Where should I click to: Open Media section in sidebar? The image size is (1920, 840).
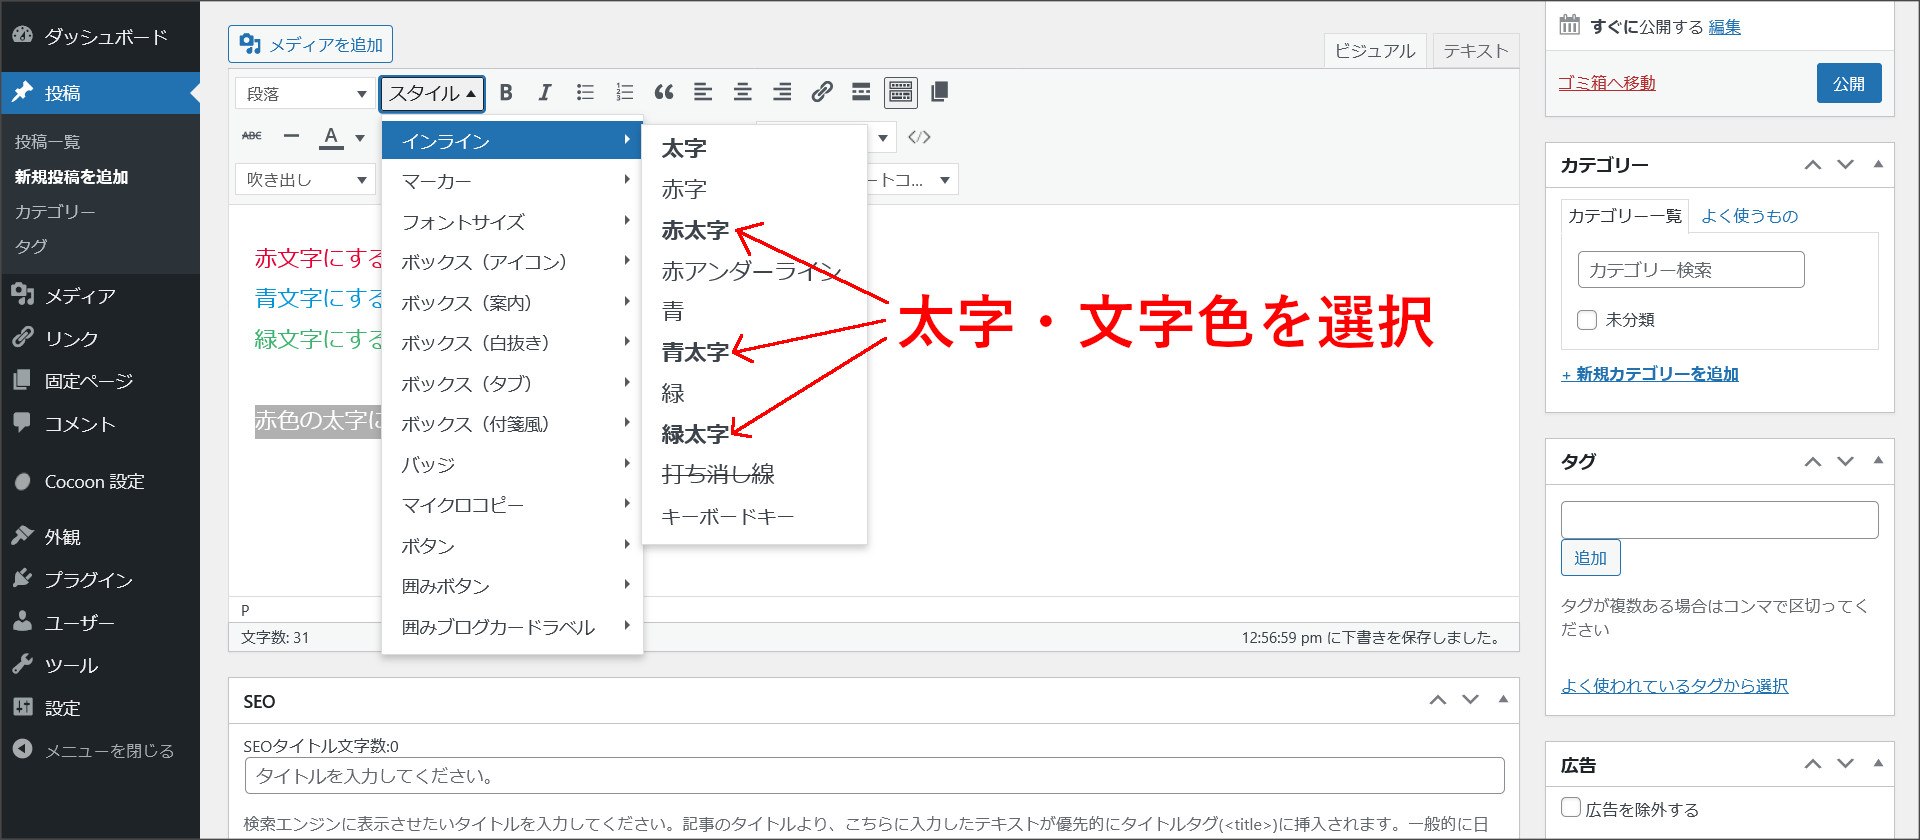(x=100, y=296)
